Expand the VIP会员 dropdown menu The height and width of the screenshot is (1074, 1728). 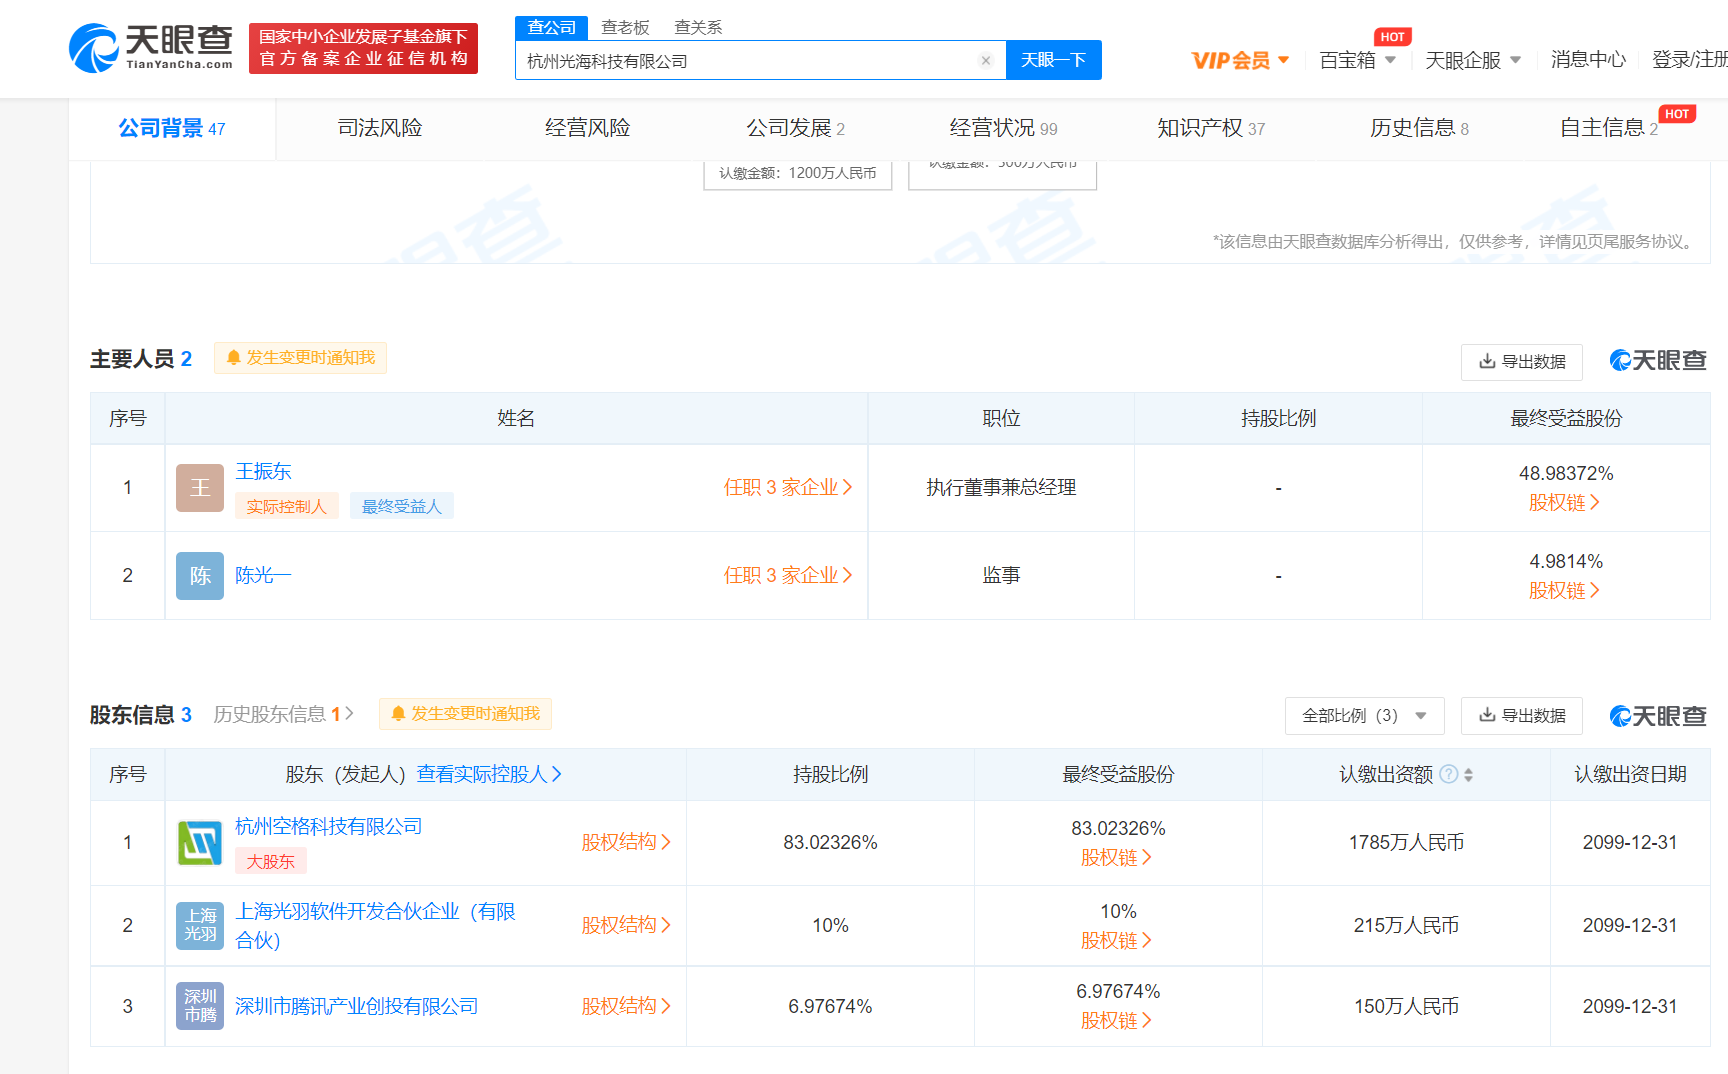click(x=1240, y=61)
